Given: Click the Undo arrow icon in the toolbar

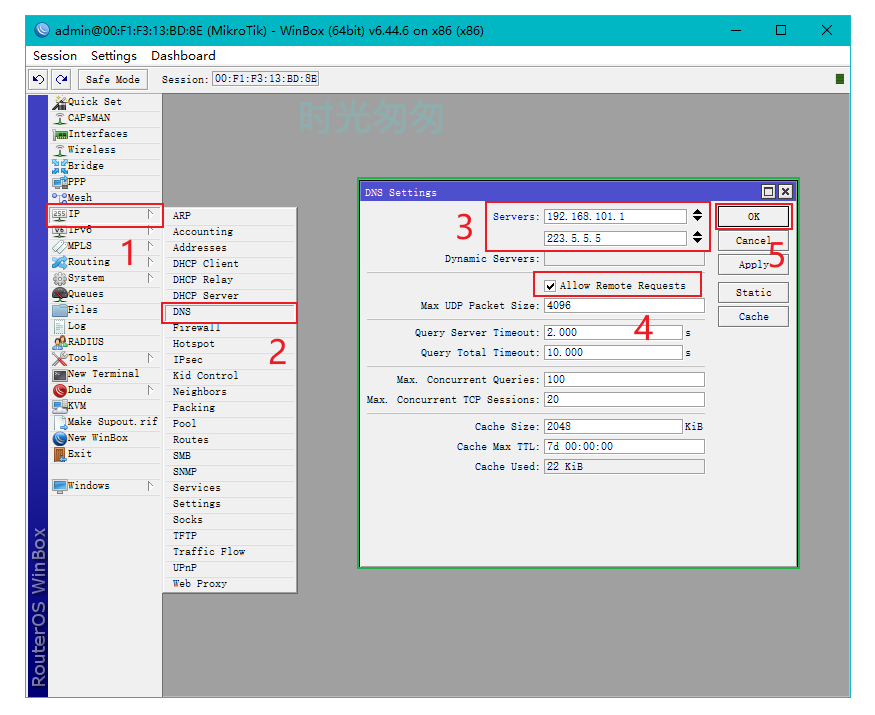Looking at the screenshot, I should 39,79.
